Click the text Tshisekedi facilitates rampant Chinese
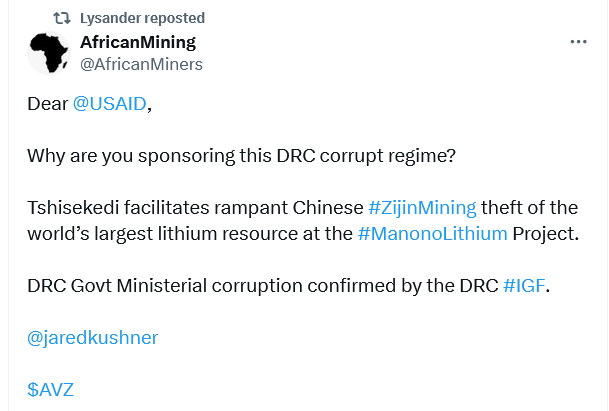 [x=195, y=207]
